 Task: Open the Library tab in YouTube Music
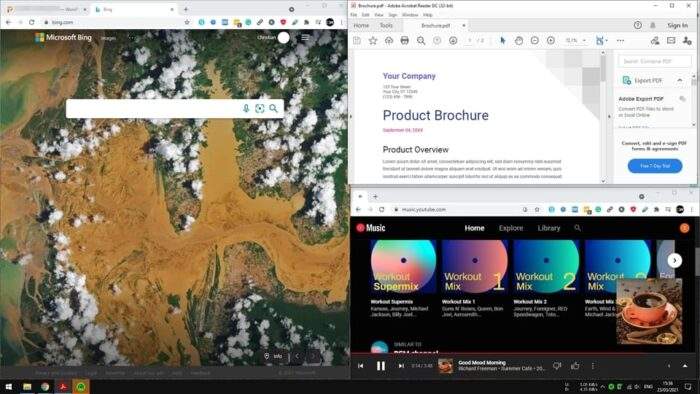coord(549,228)
